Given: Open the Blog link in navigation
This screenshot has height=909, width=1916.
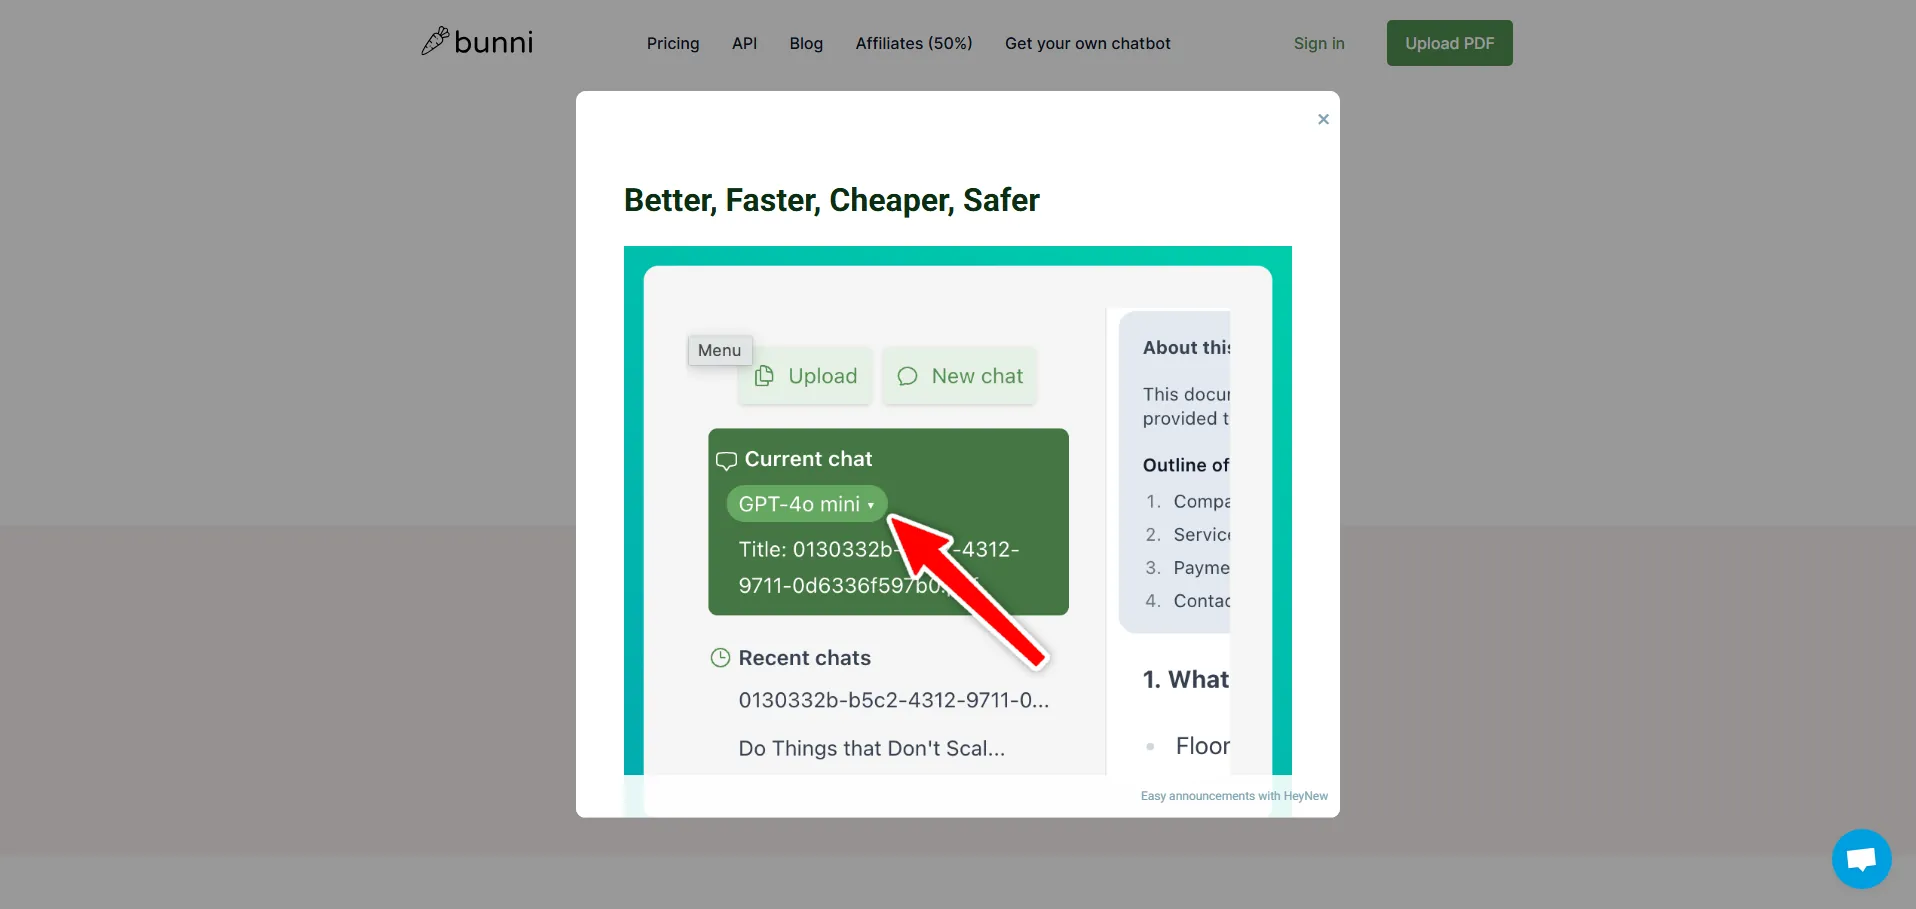Looking at the screenshot, I should [805, 43].
